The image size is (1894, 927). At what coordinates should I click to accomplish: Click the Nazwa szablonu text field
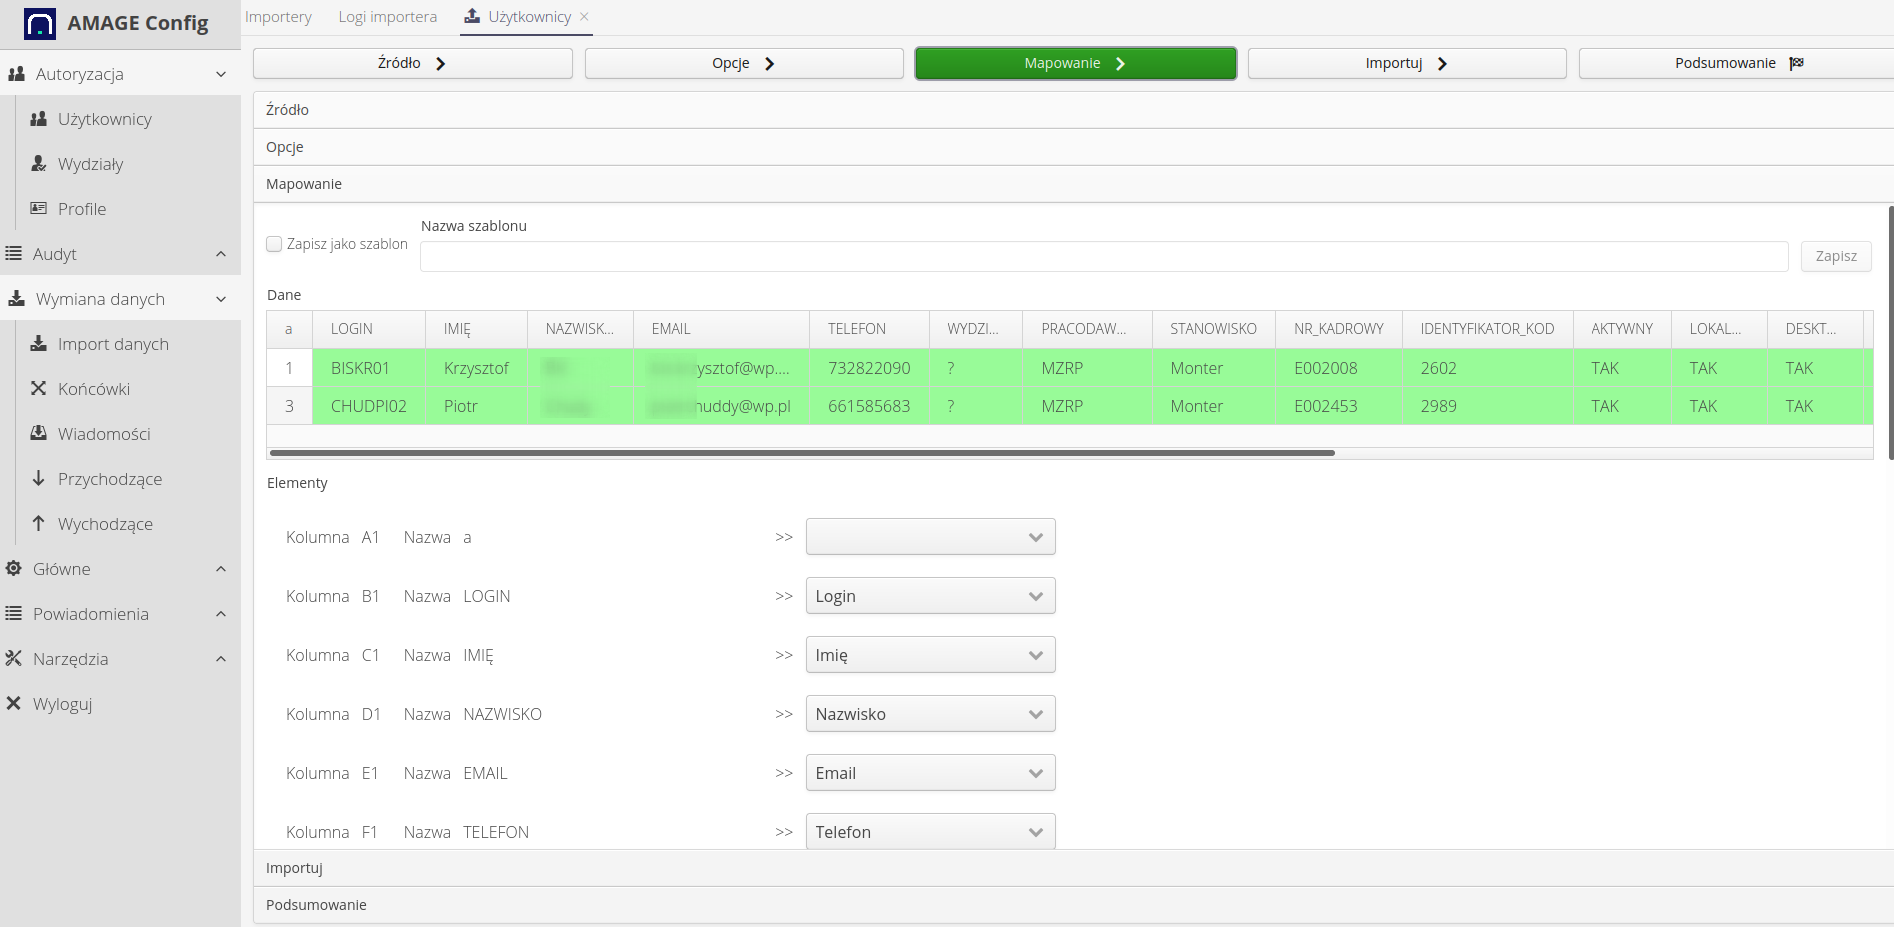1103,257
